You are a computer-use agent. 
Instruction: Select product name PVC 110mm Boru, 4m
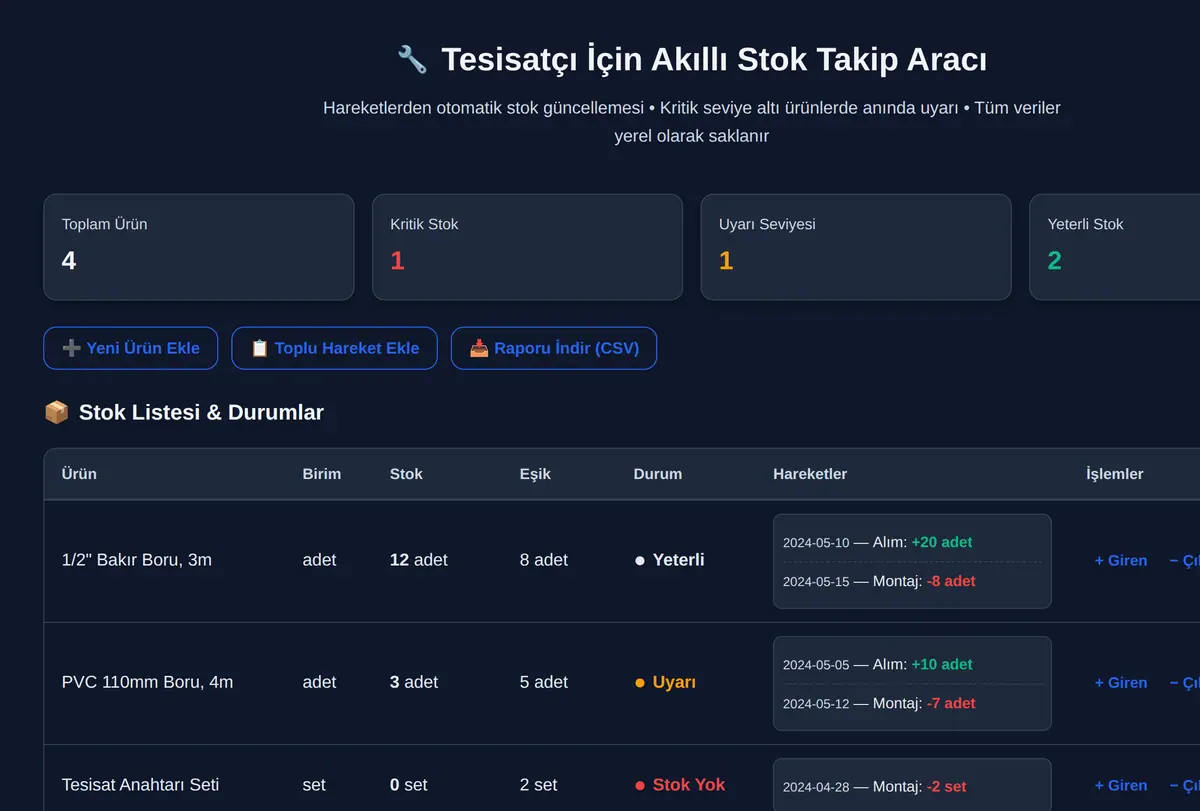147,682
